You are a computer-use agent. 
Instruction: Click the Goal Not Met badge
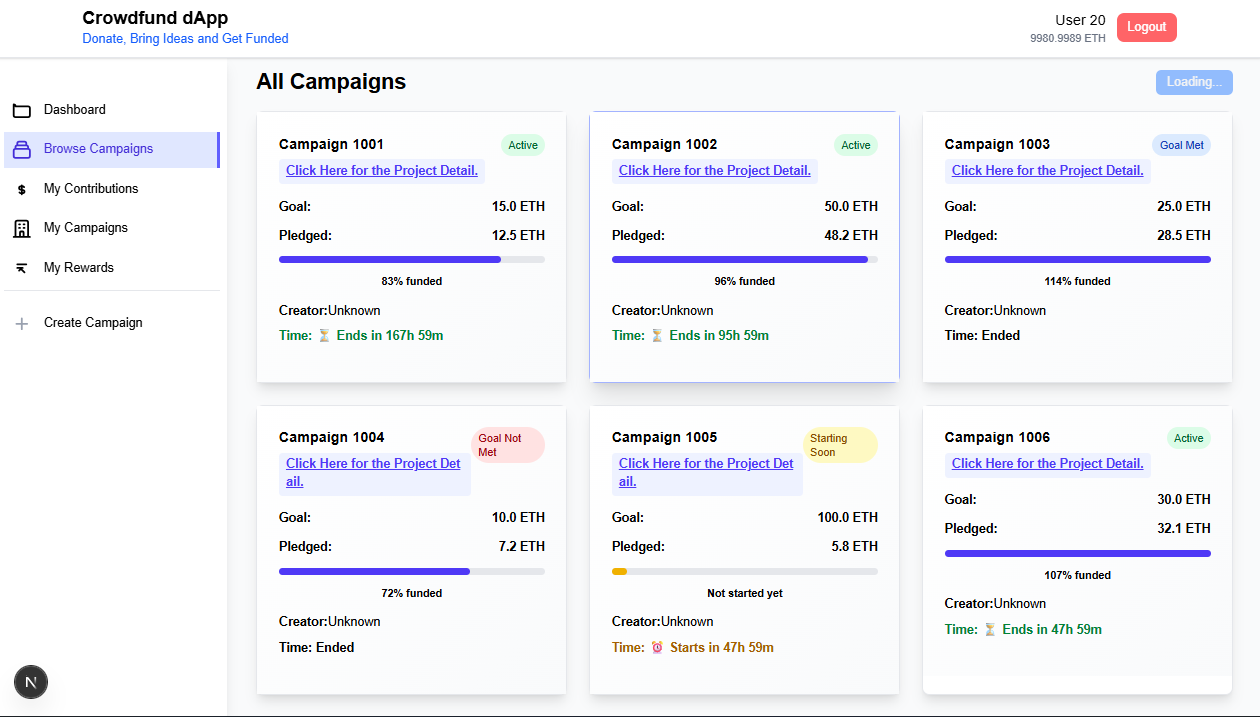point(508,445)
